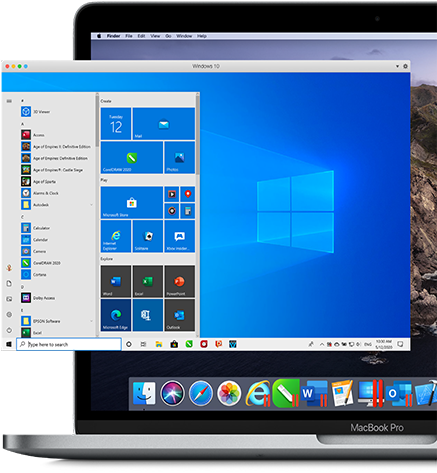Open the Edit menu in macOS menu bar

coord(141,36)
